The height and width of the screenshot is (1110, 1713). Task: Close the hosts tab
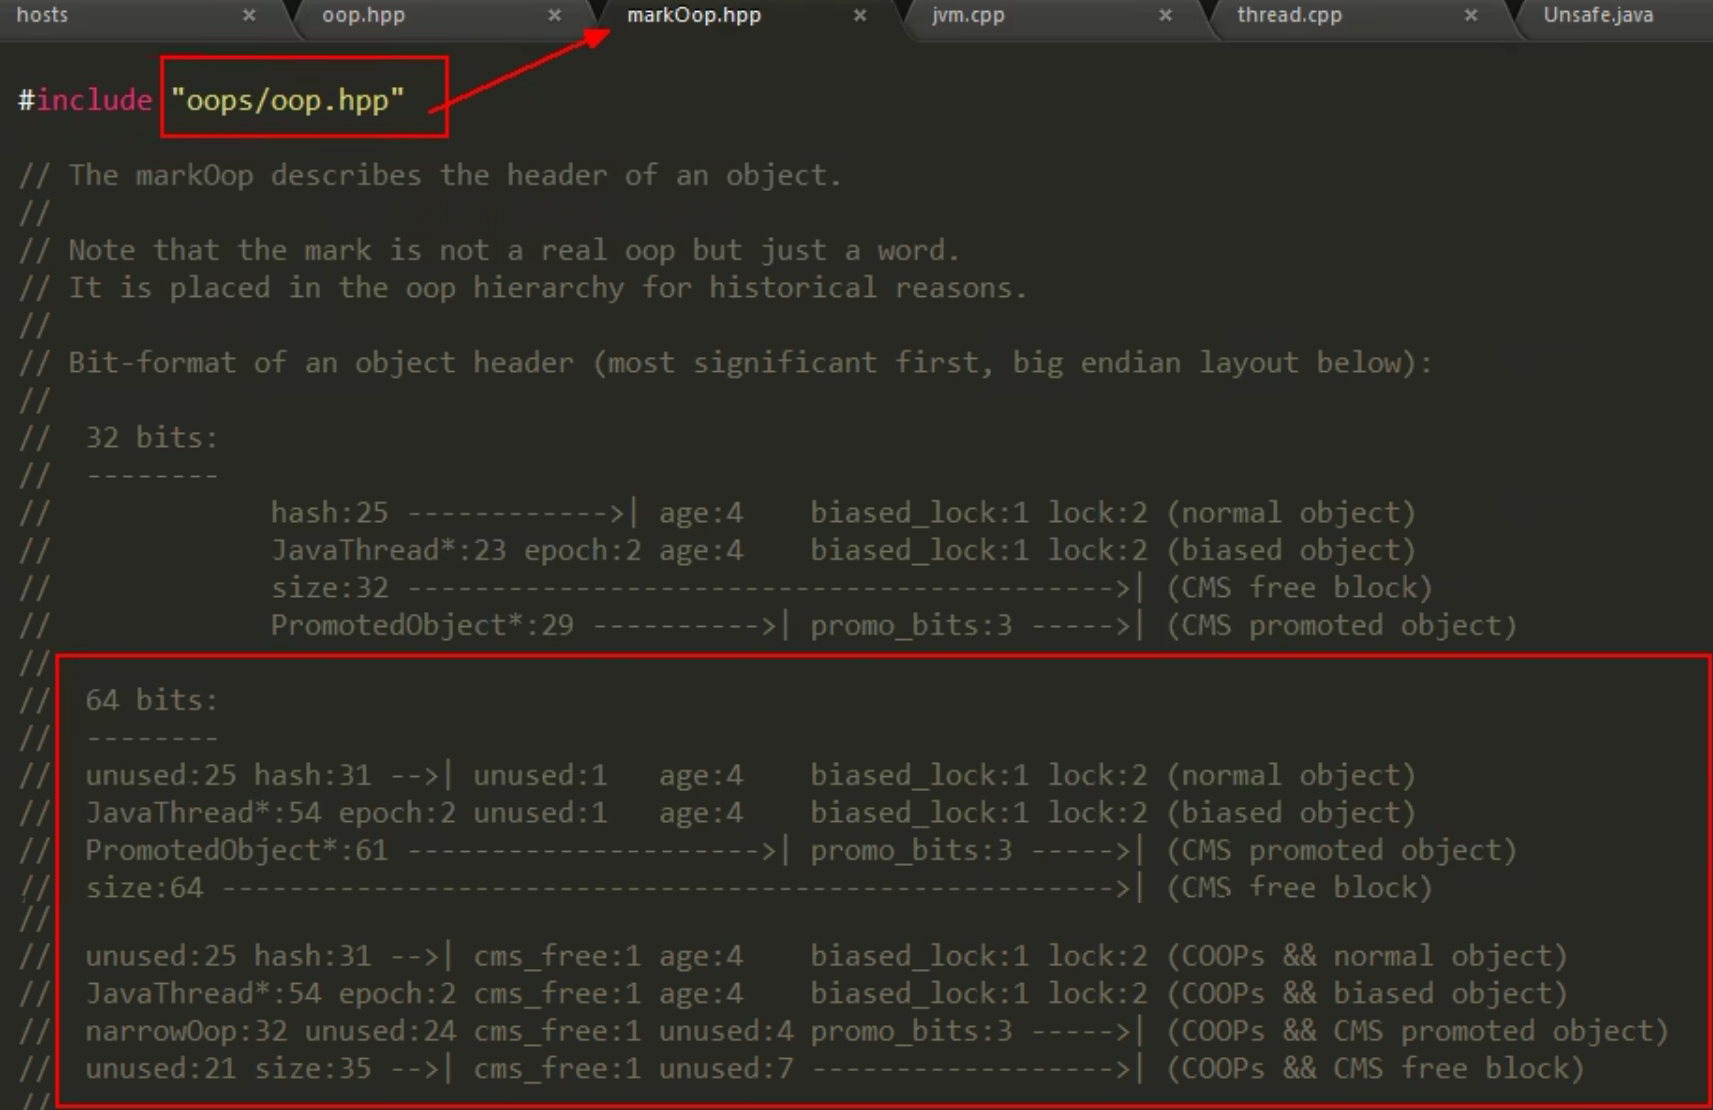pyautogui.click(x=249, y=15)
